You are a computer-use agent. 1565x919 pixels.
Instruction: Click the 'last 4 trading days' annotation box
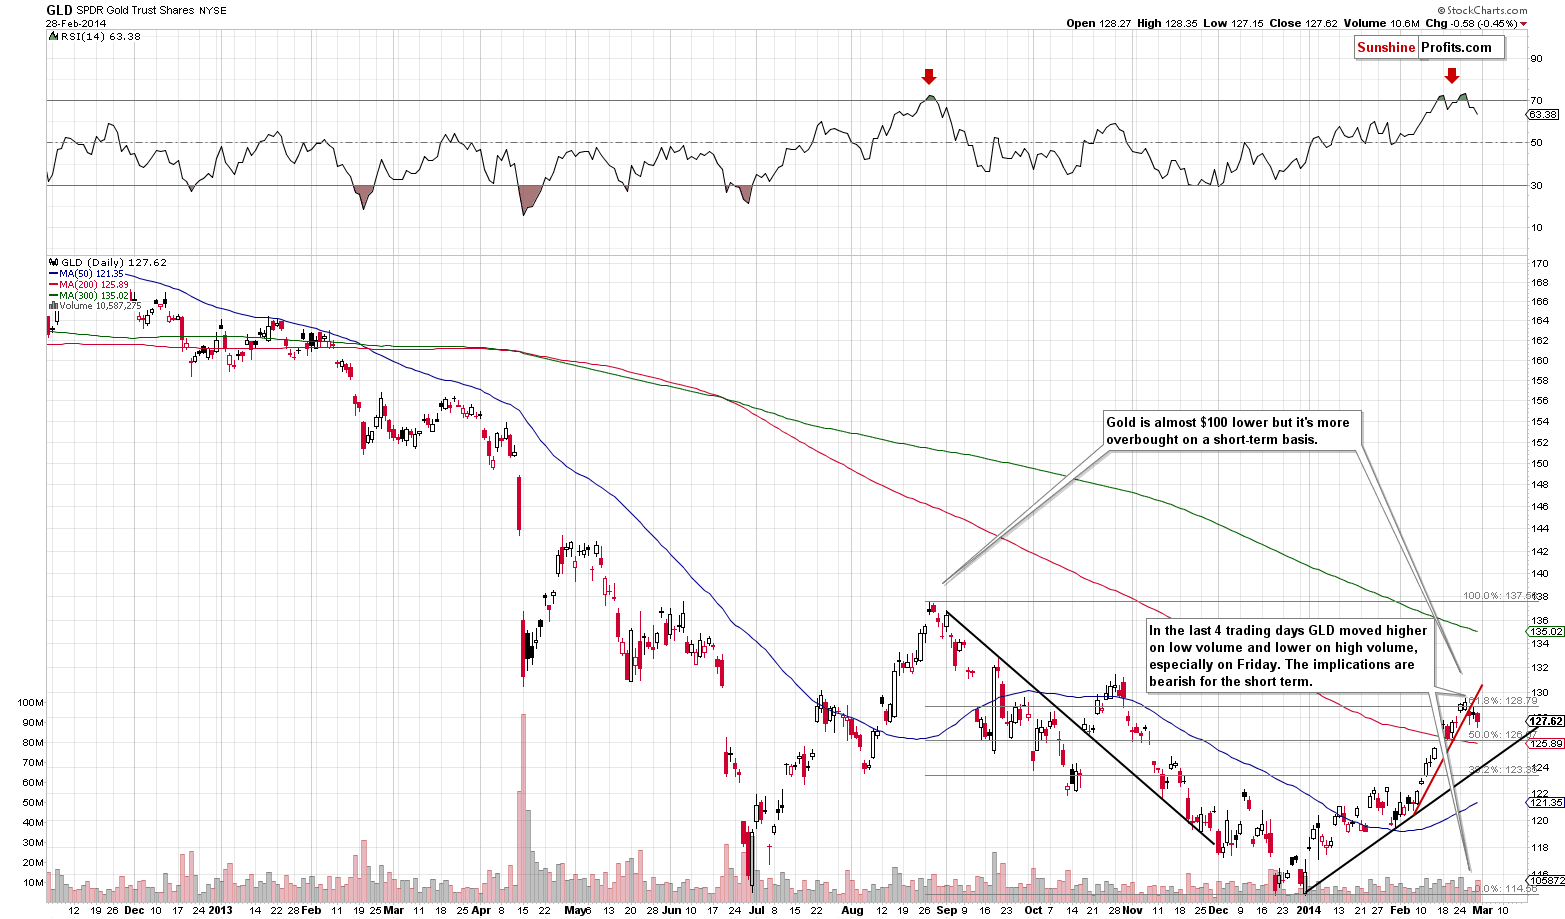1290,656
